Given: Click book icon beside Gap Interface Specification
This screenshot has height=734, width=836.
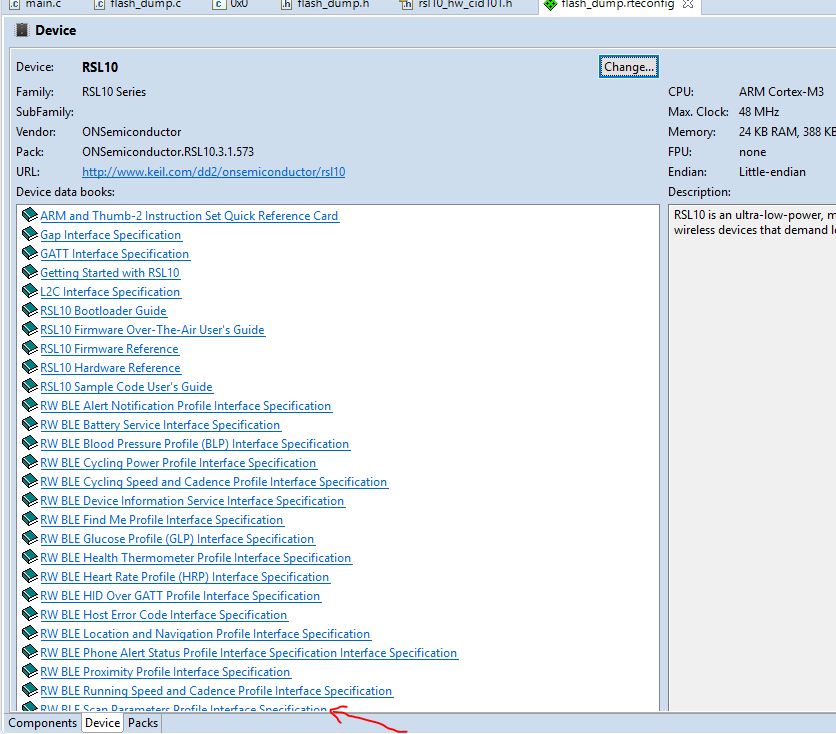Looking at the screenshot, I should coord(29,234).
